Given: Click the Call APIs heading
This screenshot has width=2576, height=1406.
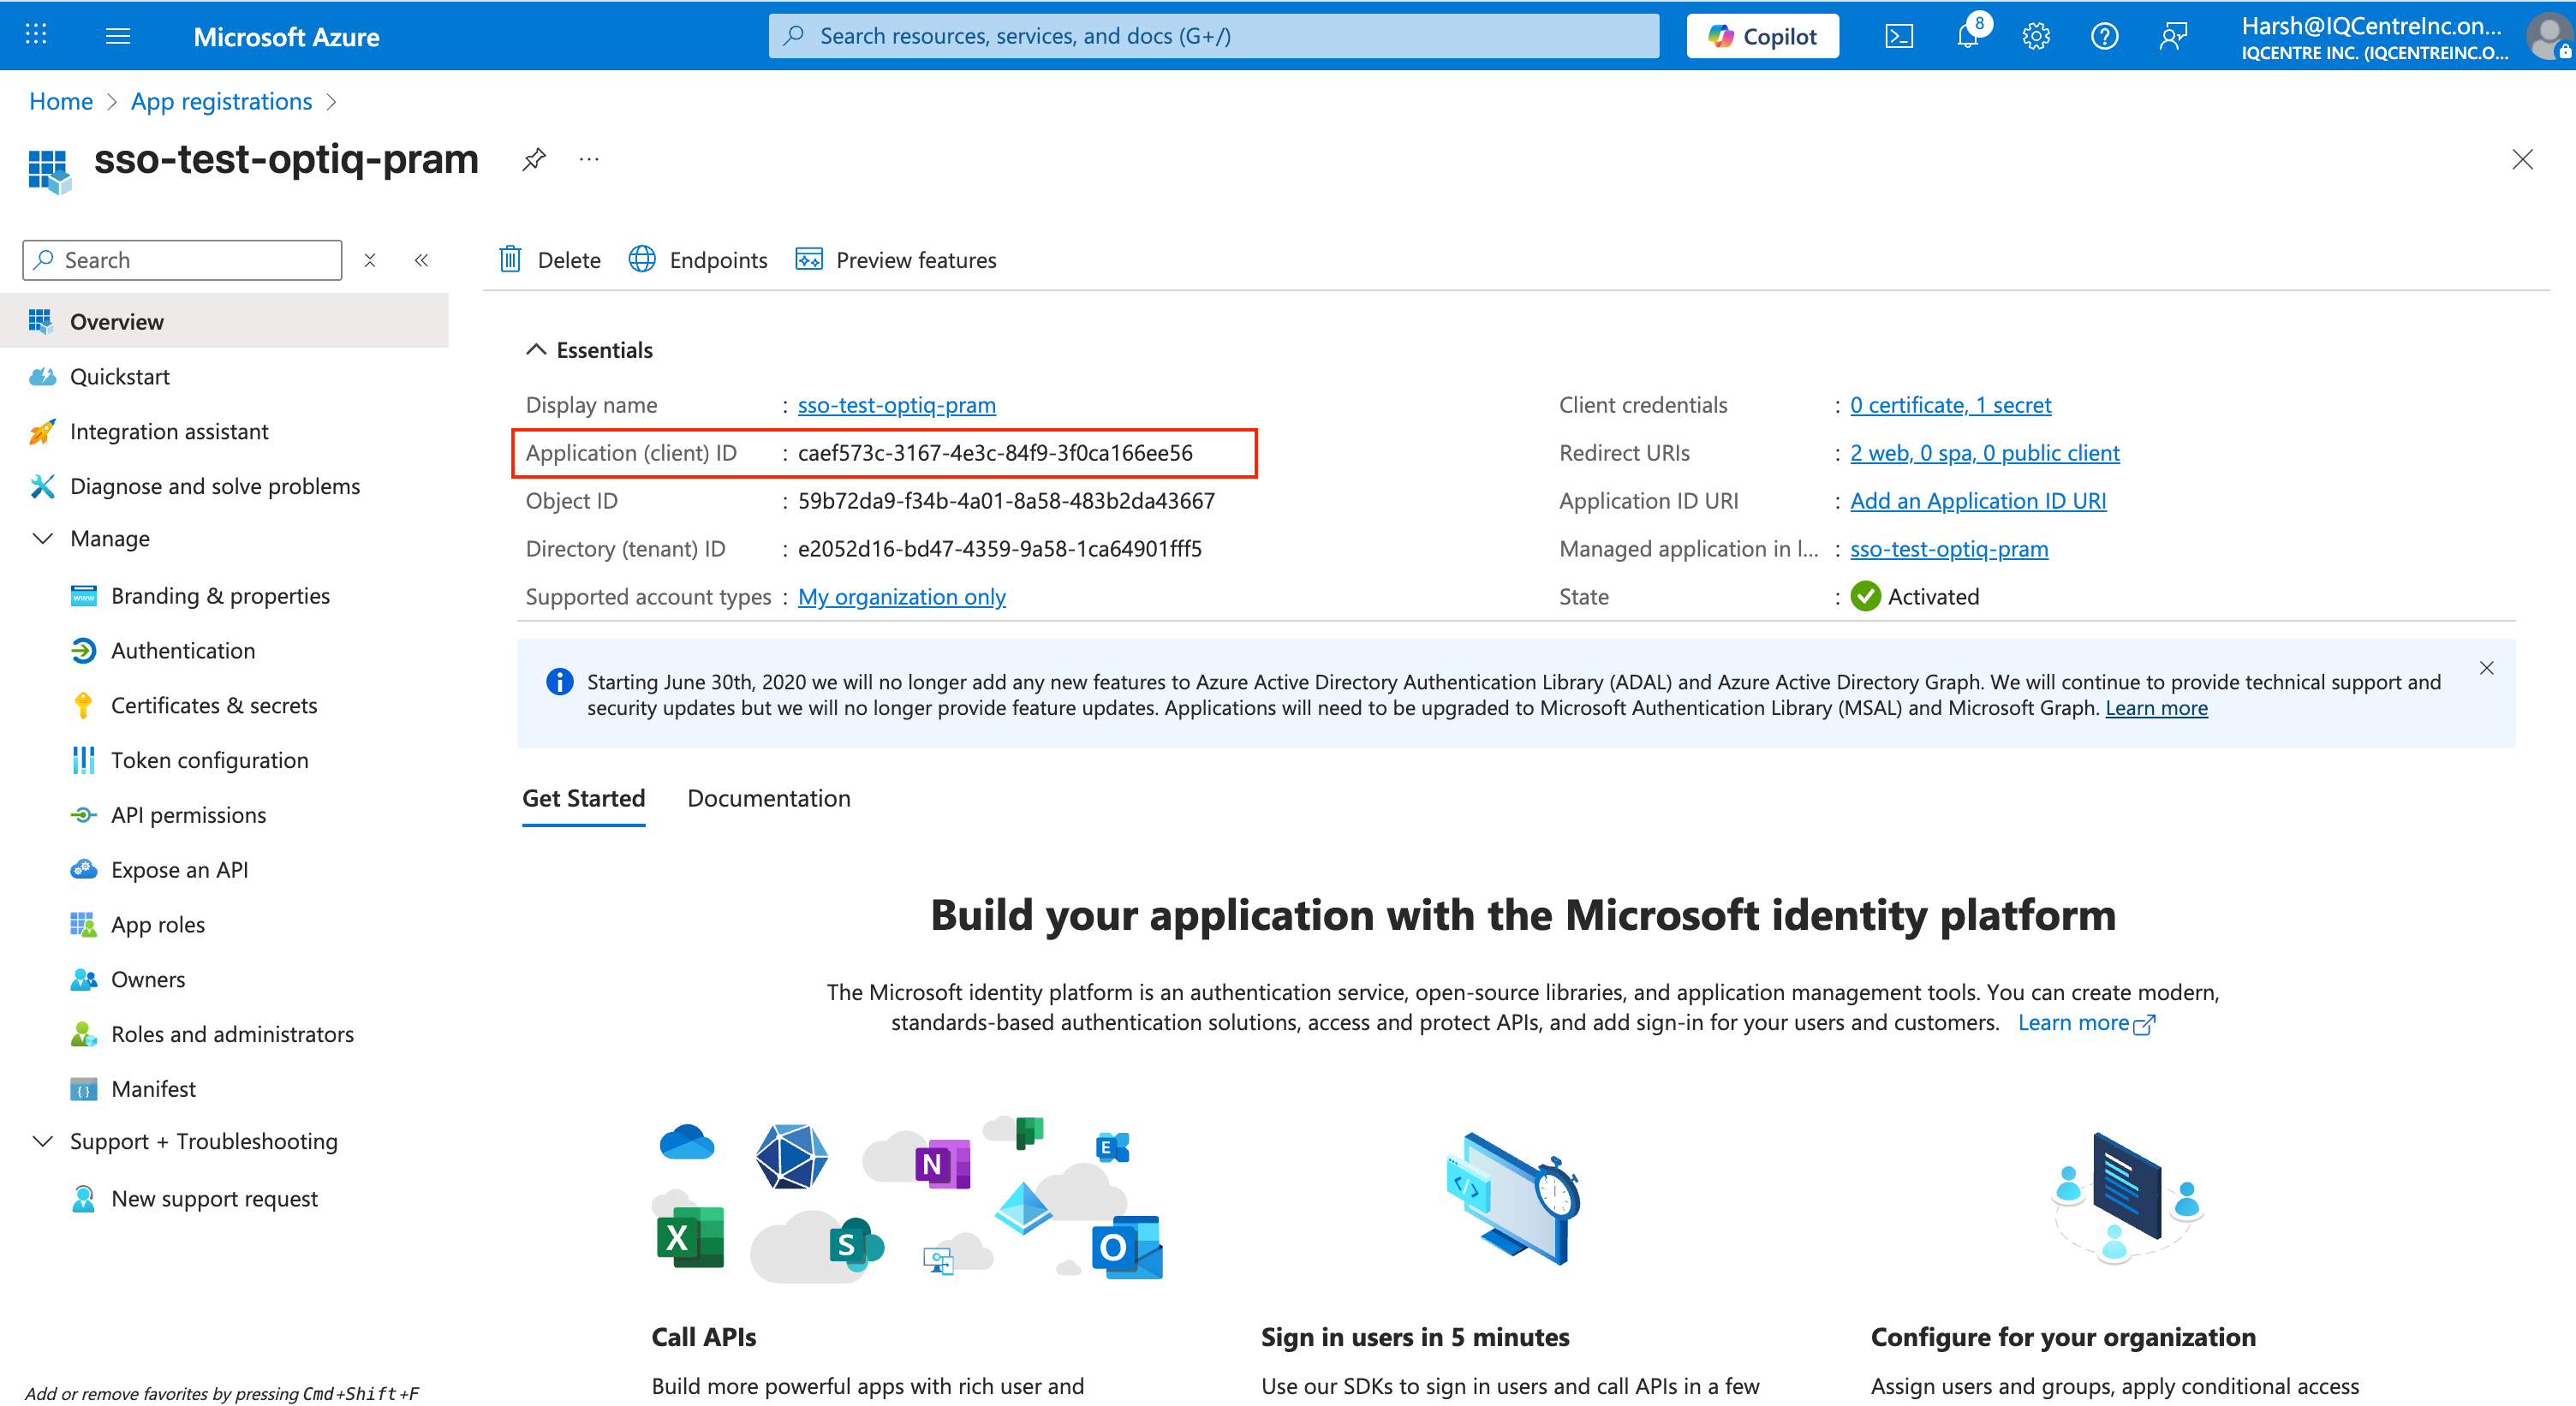Looking at the screenshot, I should pos(704,1337).
